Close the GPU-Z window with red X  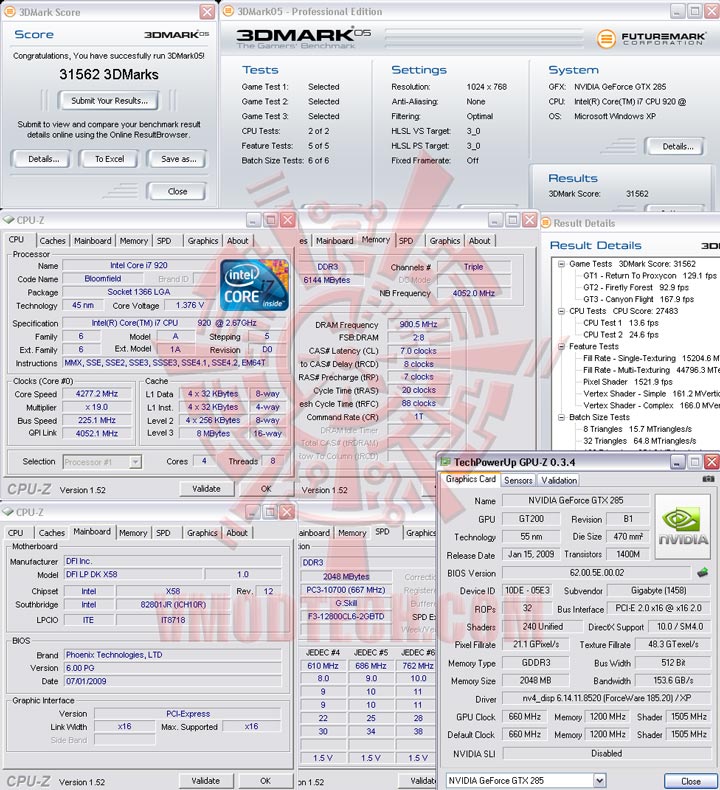pos(711,462)
